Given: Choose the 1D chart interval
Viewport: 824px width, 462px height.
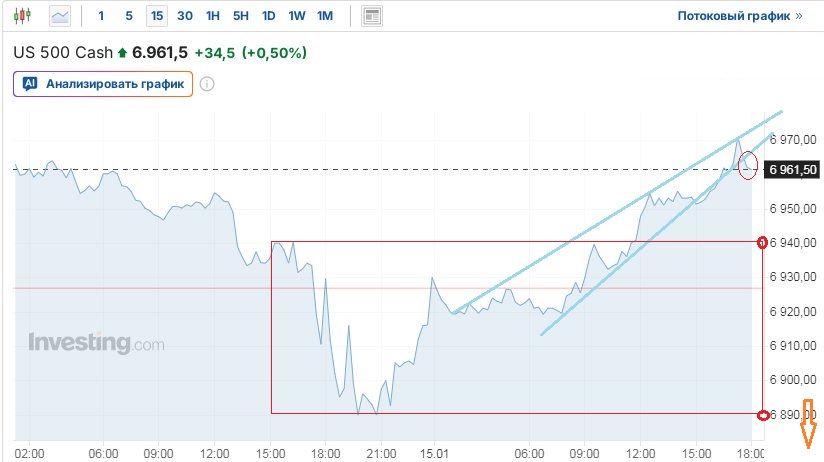Looking at the screenshot, I should (x=269, y=16).
